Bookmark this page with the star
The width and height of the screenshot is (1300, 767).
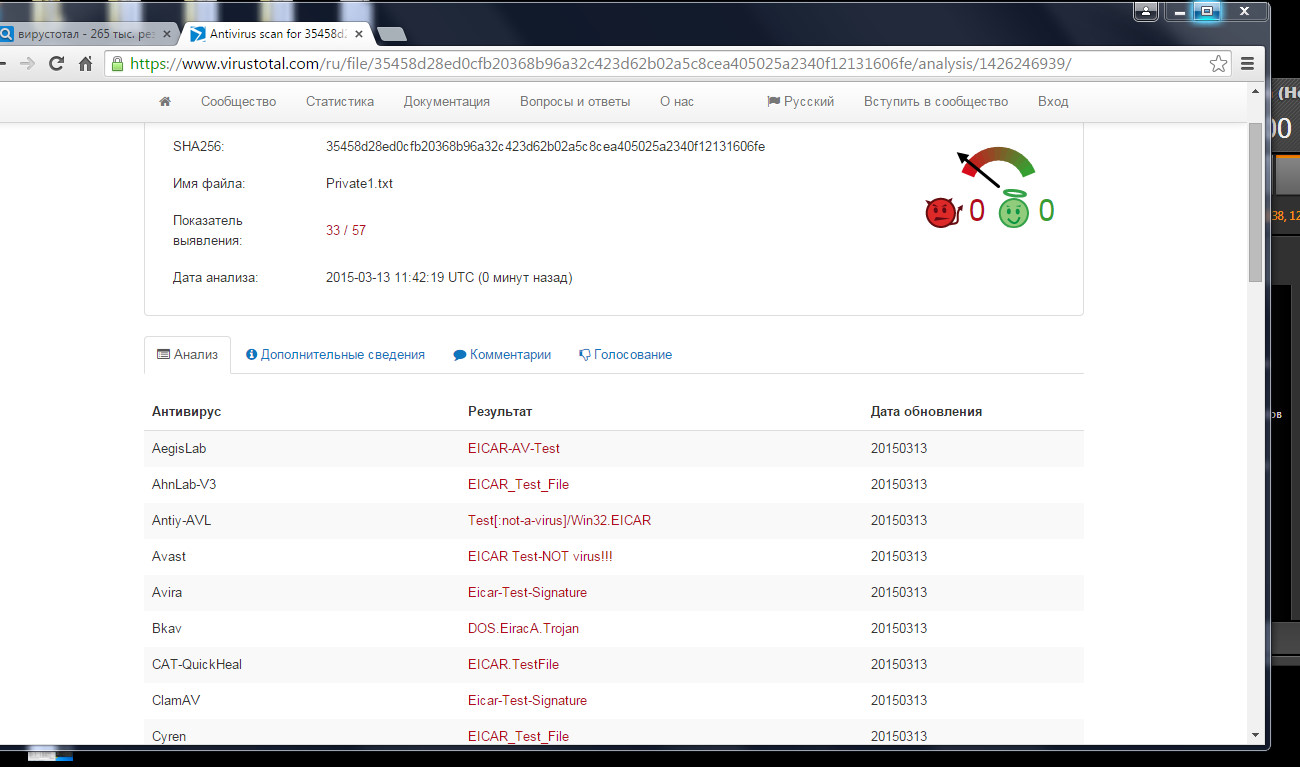1218,63
